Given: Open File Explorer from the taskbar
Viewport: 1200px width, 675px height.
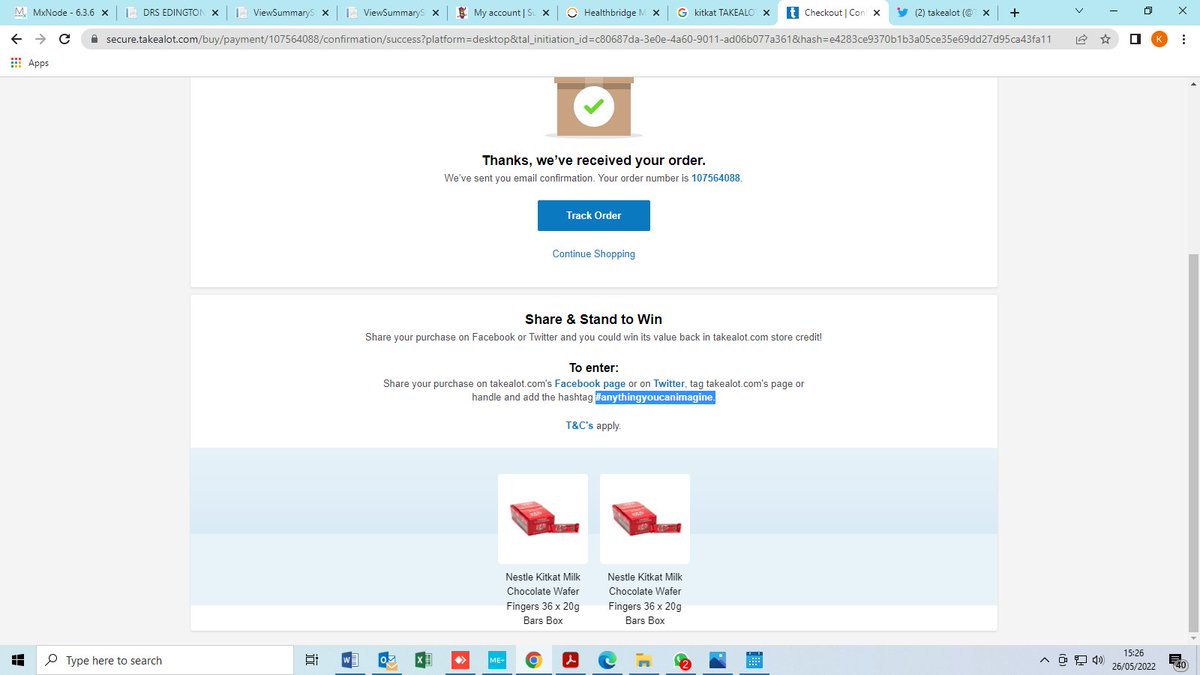Looking at the screenshot, I should [645, 660].
